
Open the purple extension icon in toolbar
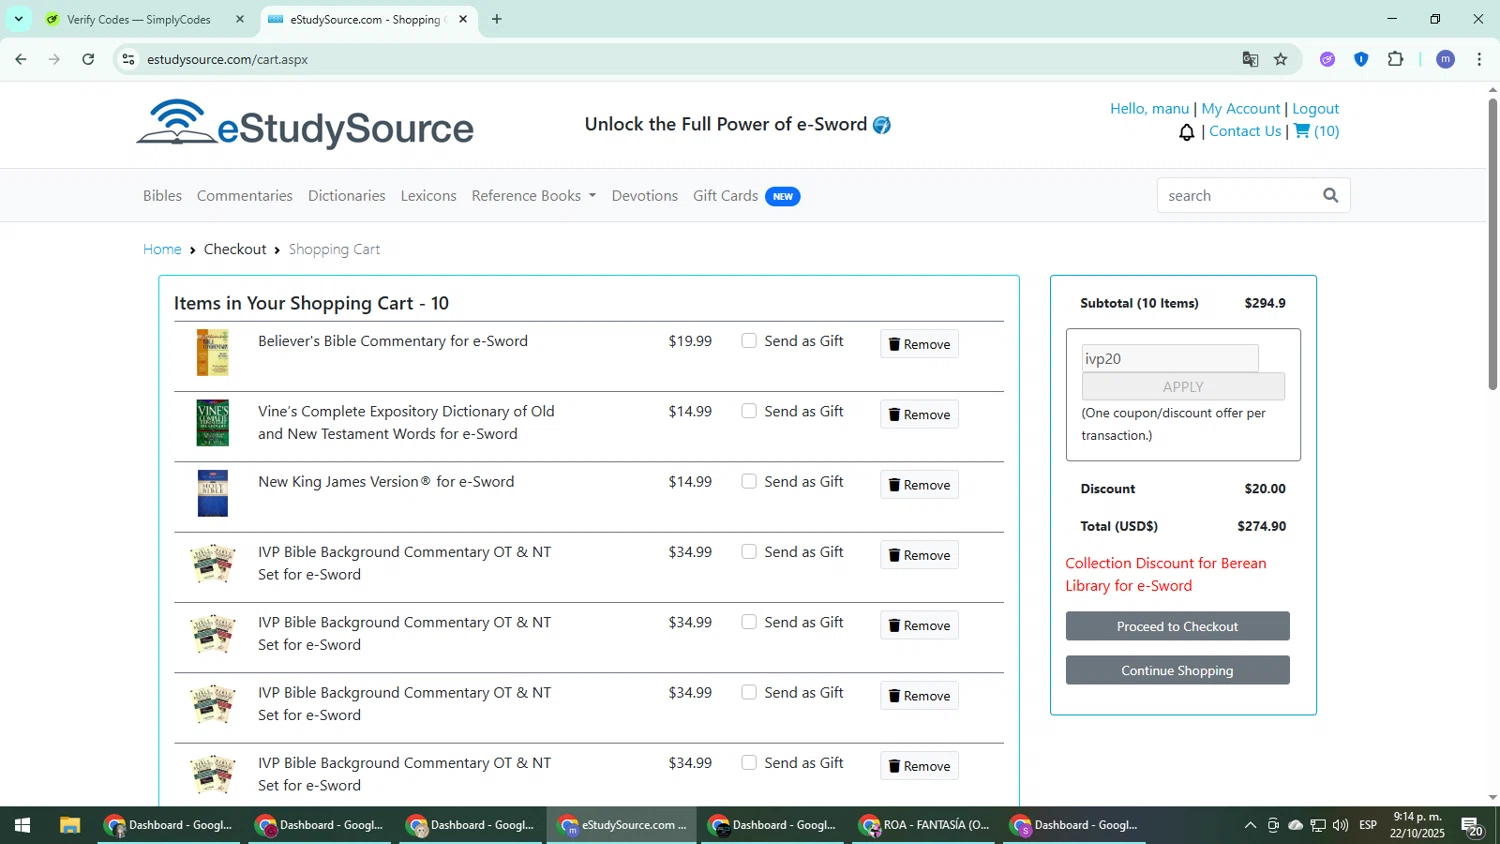1327,59
